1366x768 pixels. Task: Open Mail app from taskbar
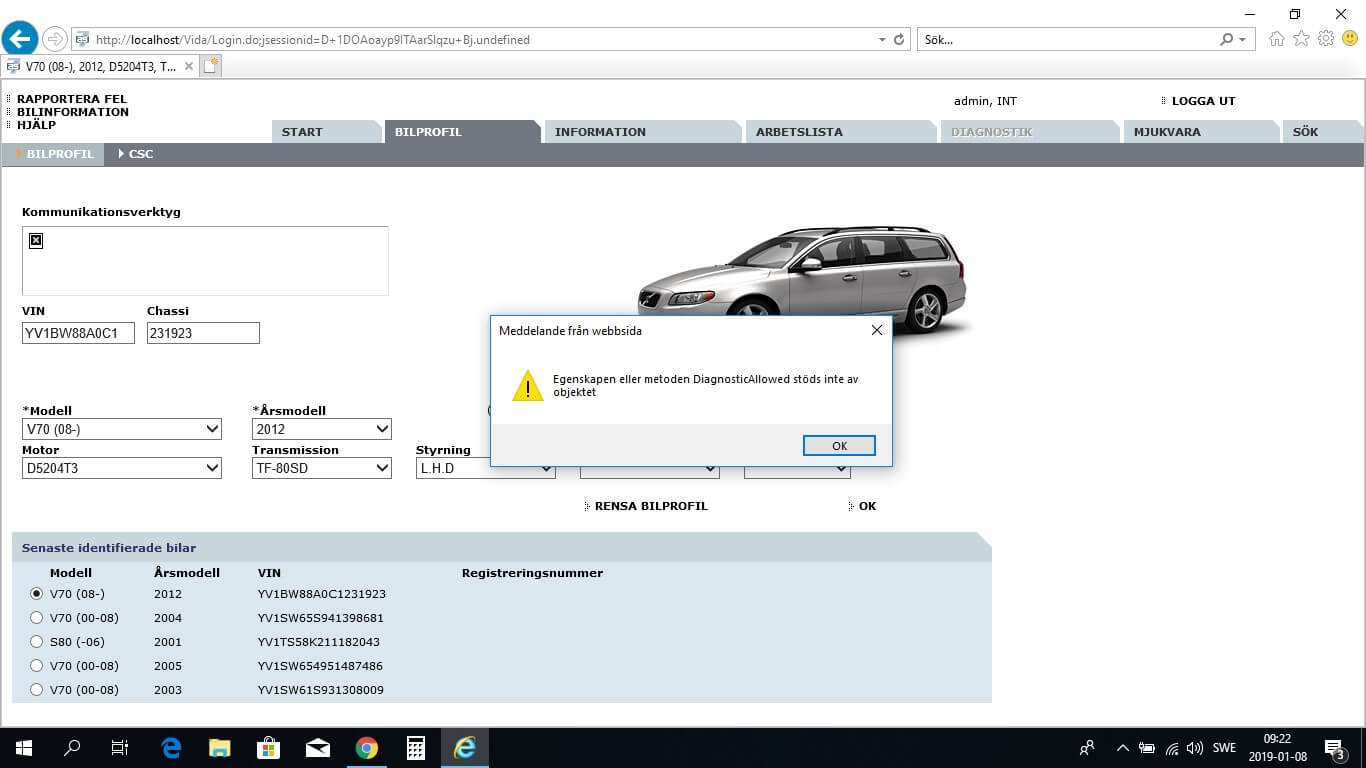[x=318, y=748]
